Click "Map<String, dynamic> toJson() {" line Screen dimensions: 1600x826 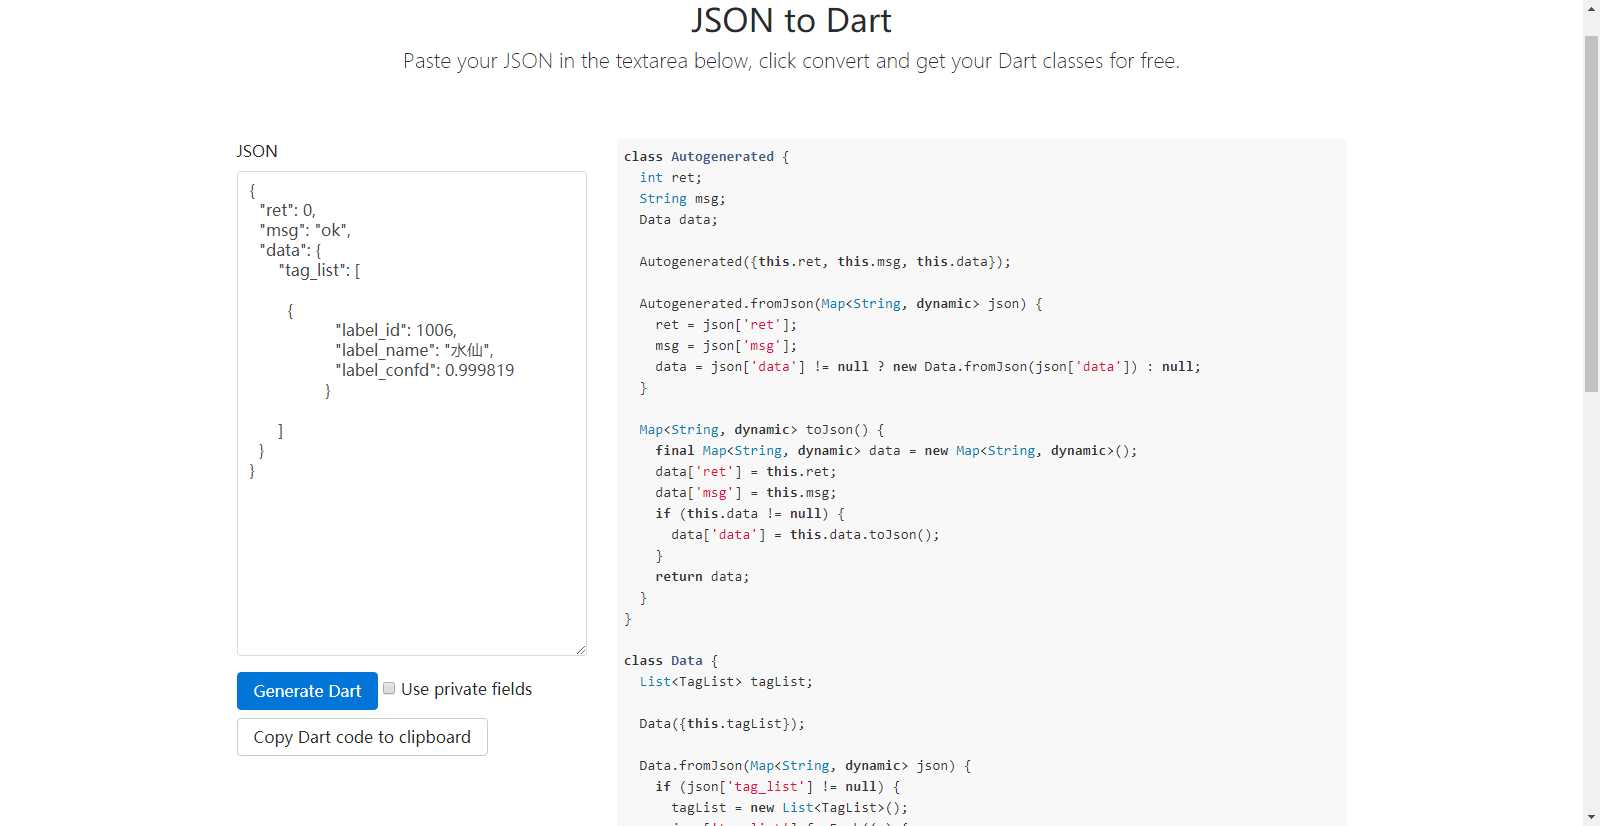click(762, 430)
